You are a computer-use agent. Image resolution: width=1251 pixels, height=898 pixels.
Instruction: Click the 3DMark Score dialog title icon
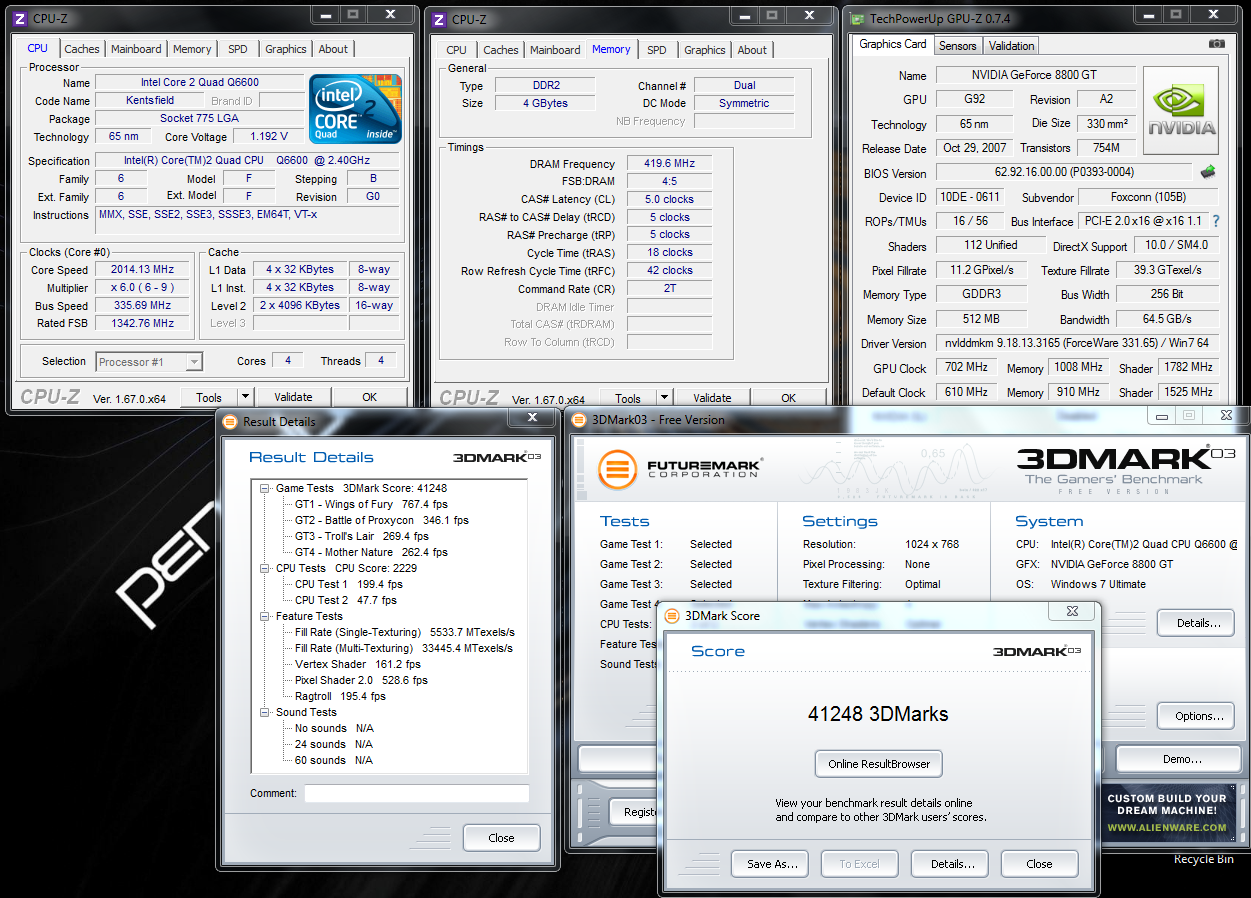coord(671,616)
